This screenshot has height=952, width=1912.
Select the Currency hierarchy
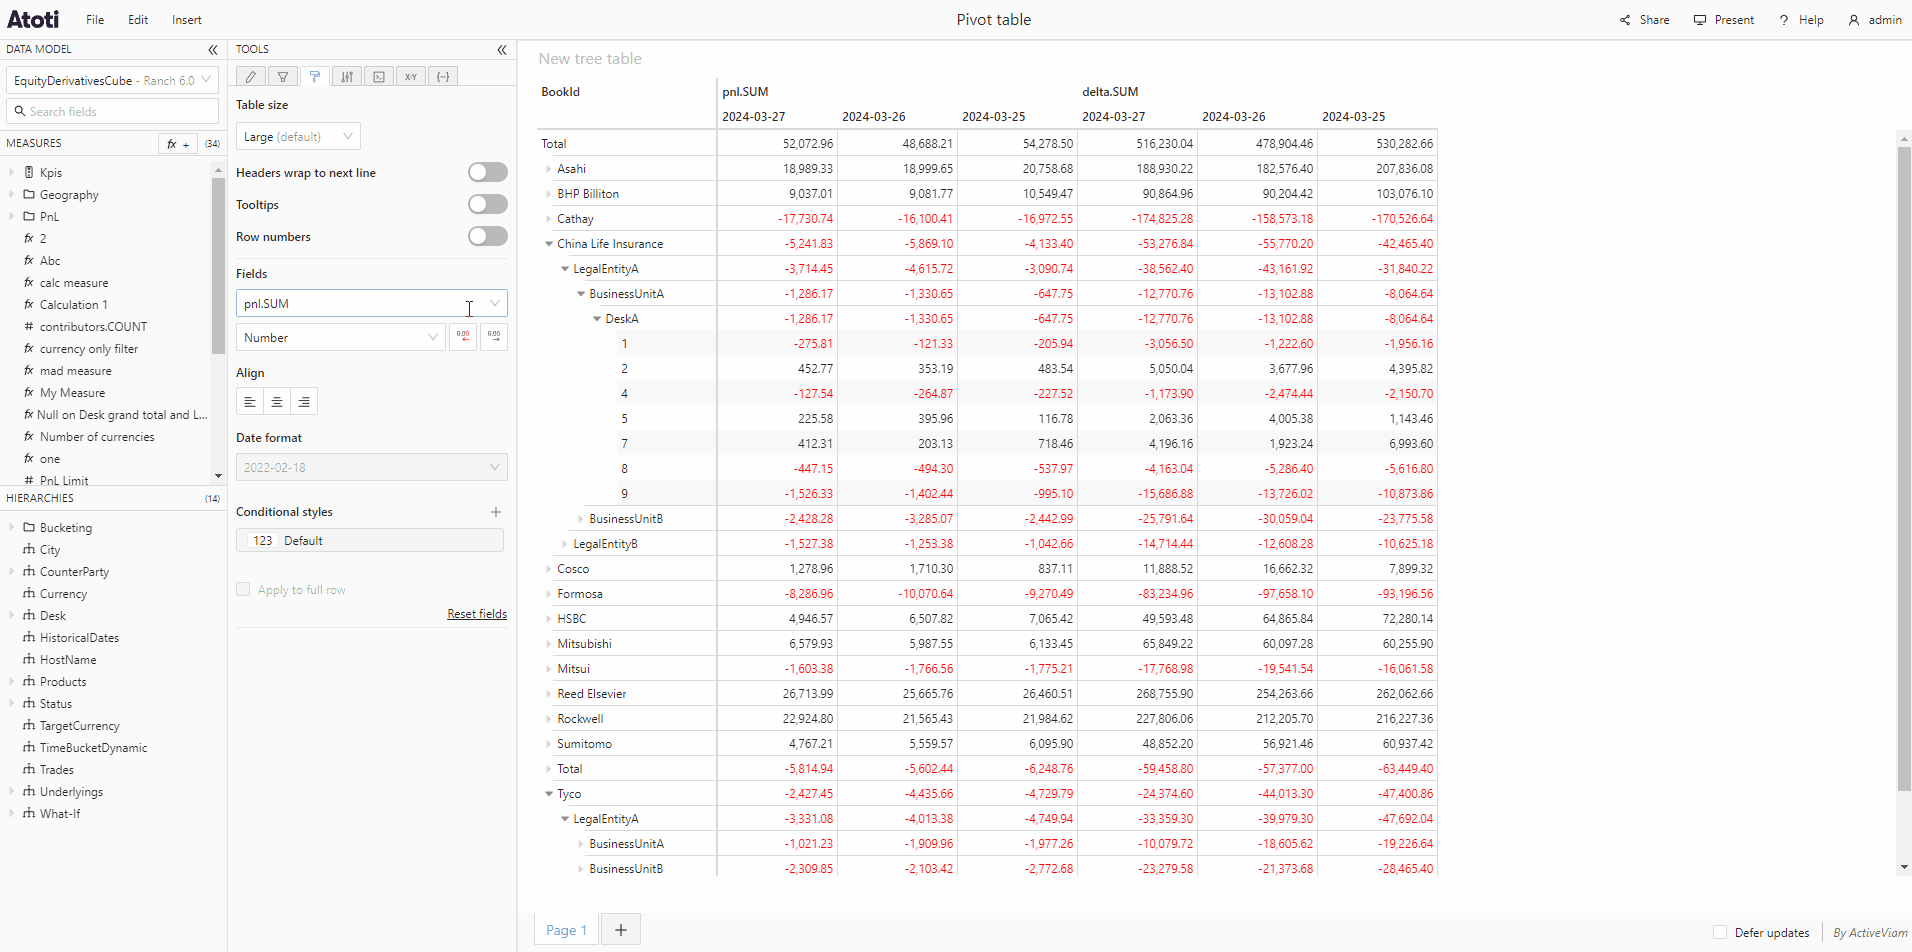tap(63, 594)
